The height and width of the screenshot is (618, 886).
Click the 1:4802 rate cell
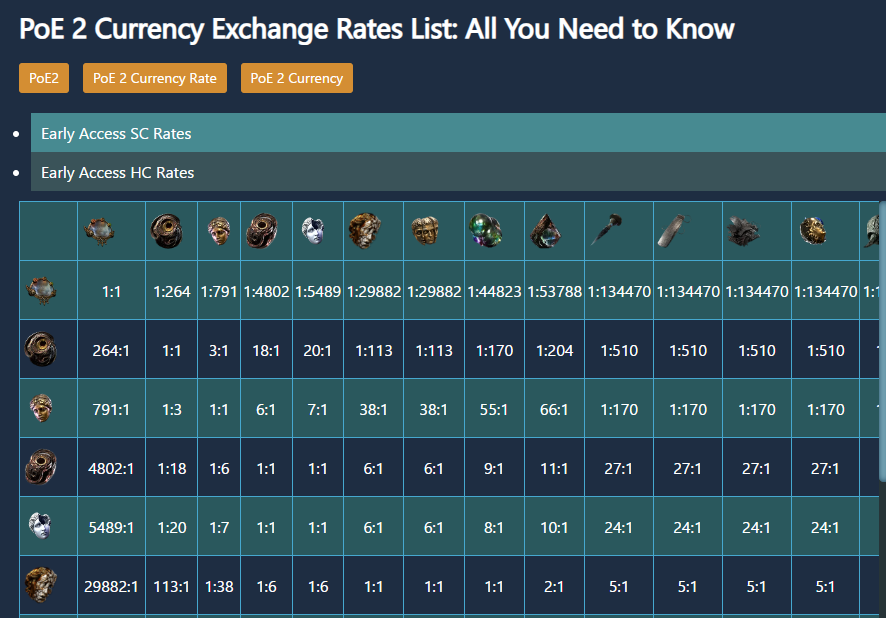pyautogui.click(x=266, y=291)
